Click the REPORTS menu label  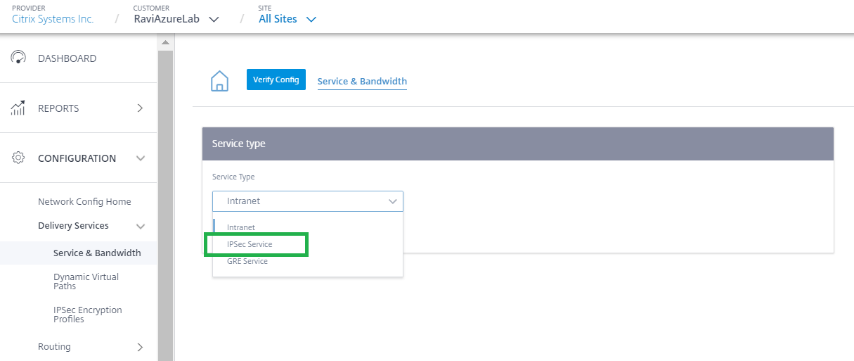(58, 108)
